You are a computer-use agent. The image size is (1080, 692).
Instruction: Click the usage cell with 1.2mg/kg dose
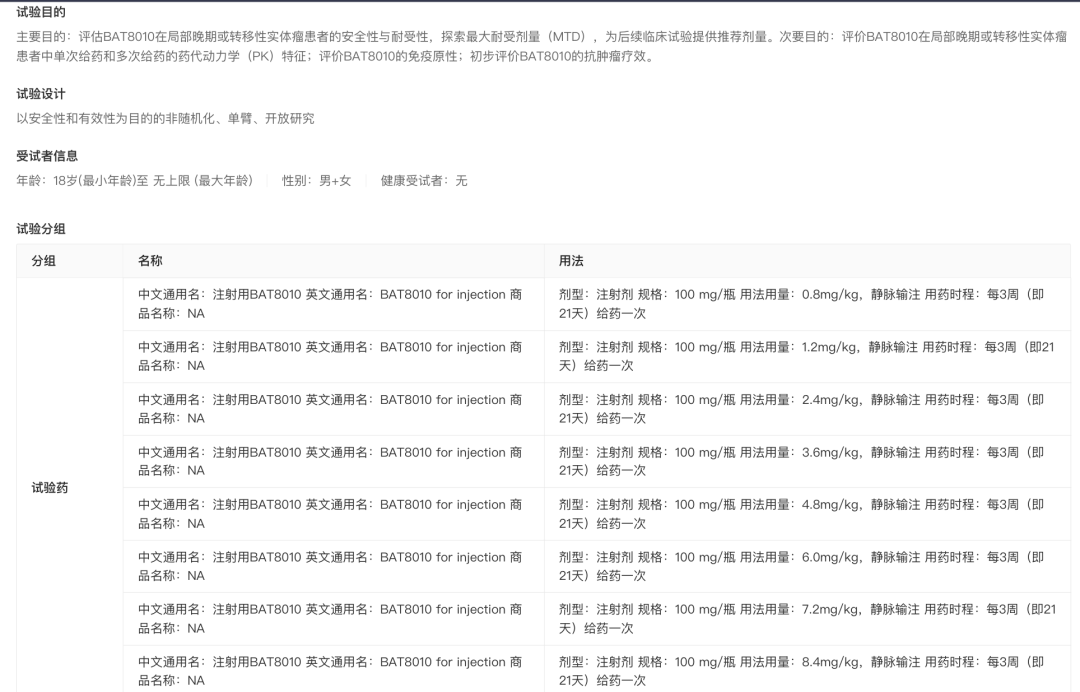click(807, 356)
